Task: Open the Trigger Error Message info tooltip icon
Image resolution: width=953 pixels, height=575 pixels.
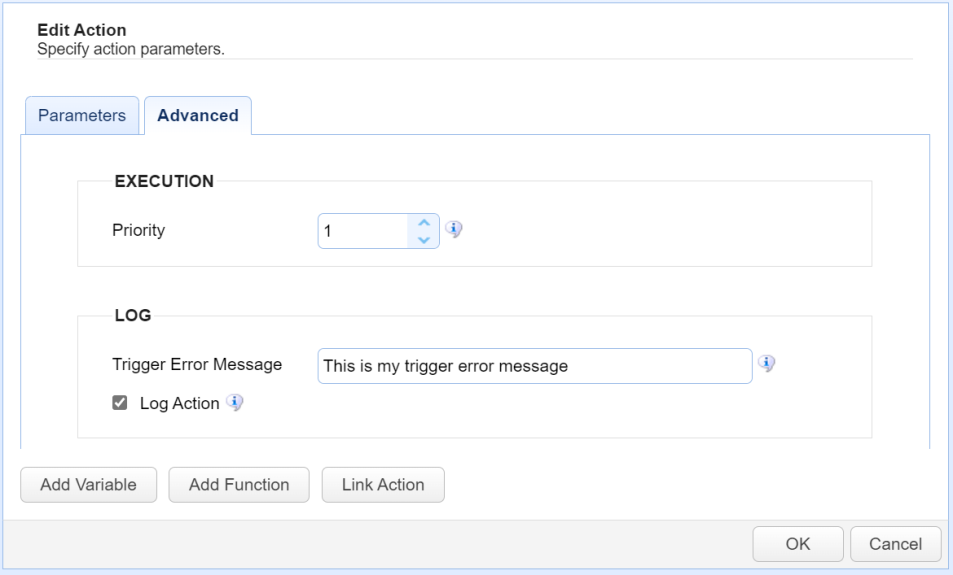Action: [767, 364]
